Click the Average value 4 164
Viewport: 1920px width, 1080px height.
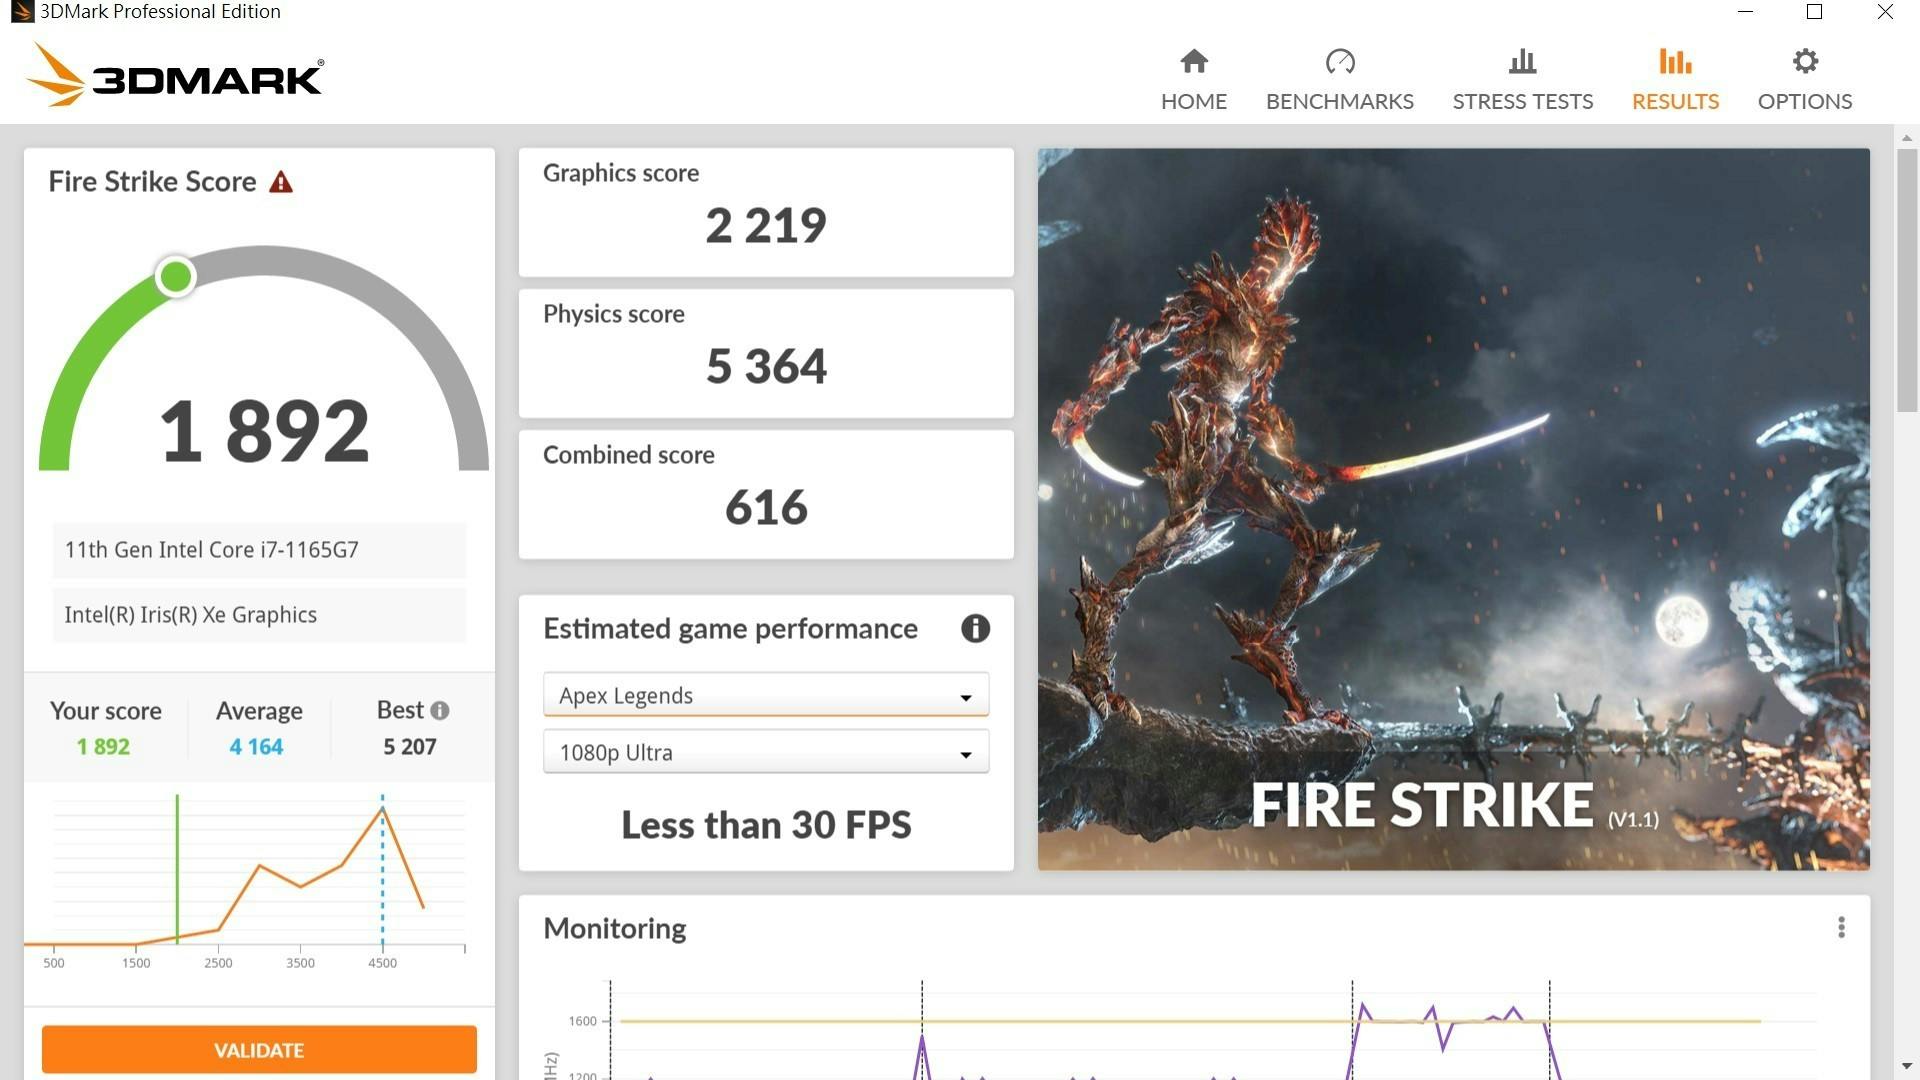pos(256,747)
